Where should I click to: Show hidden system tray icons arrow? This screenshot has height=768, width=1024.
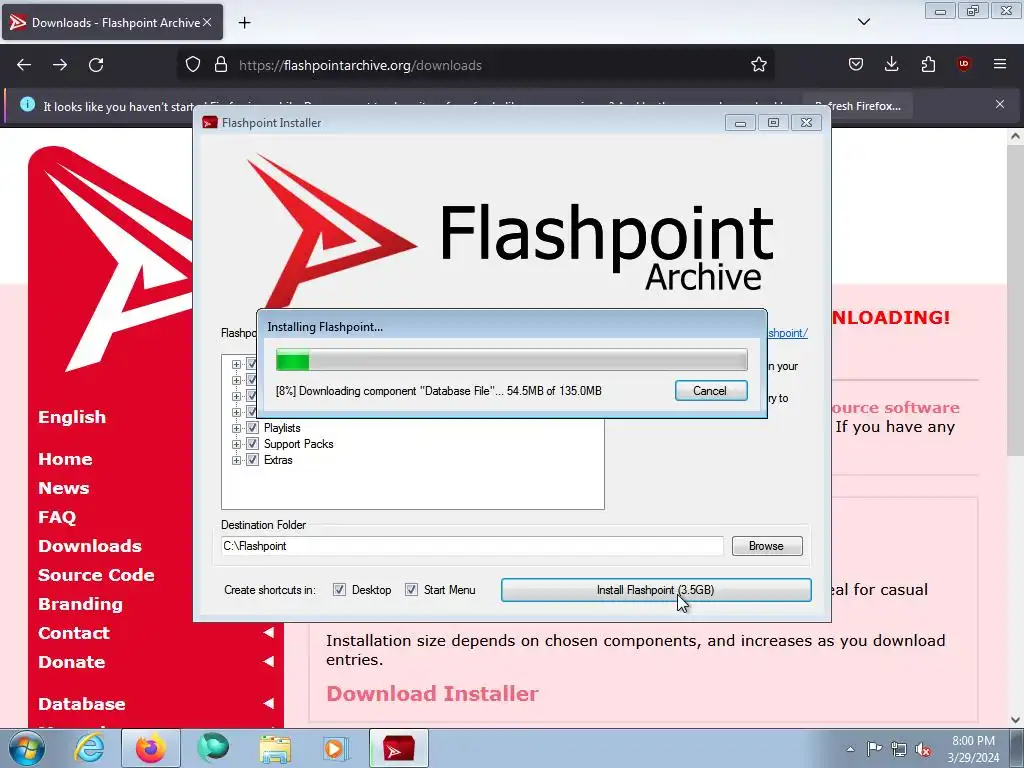pos(850,749)
